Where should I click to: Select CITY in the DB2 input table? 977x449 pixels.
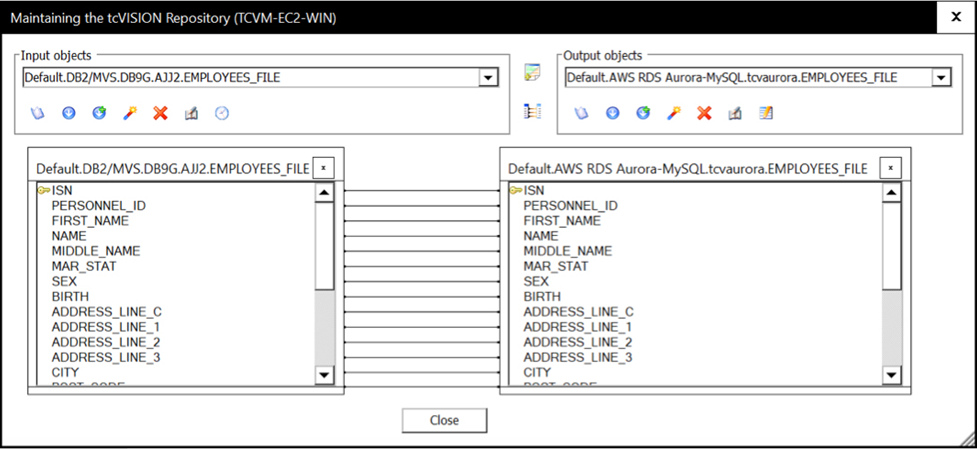(65, 372)
